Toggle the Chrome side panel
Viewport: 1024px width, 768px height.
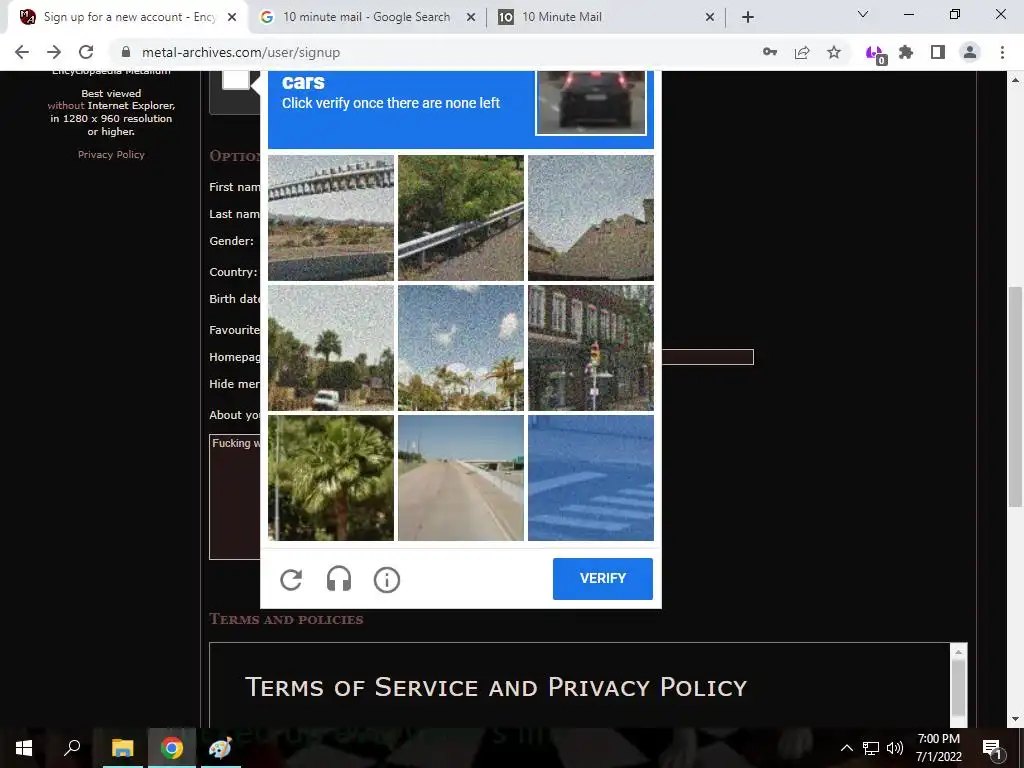(x=938, y=52)
